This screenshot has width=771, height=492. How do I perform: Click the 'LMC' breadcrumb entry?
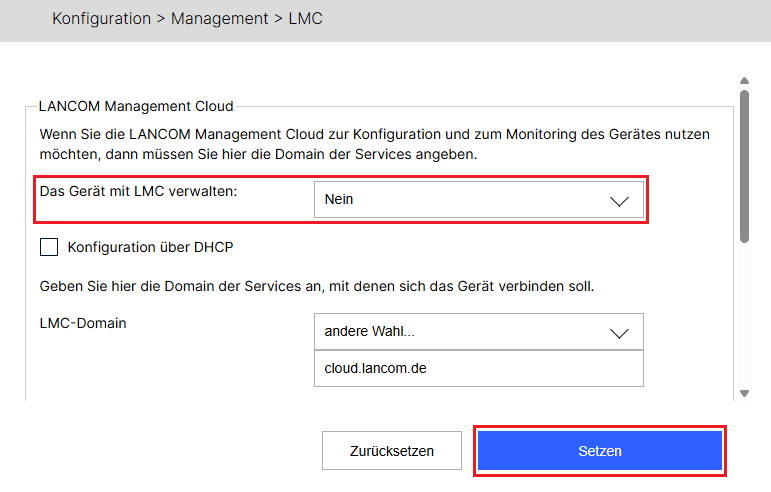click(305, 19)
